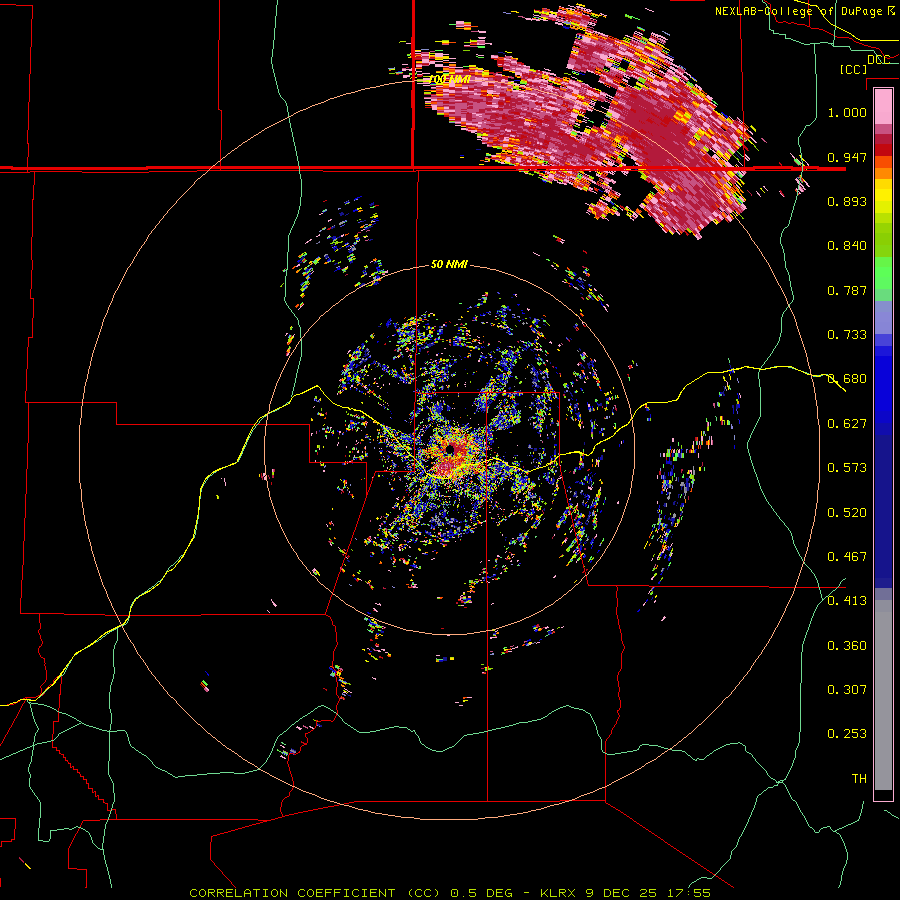
Task: Click the 0.733 scale value
Action: pyautogui.click(x=847, y=335)
